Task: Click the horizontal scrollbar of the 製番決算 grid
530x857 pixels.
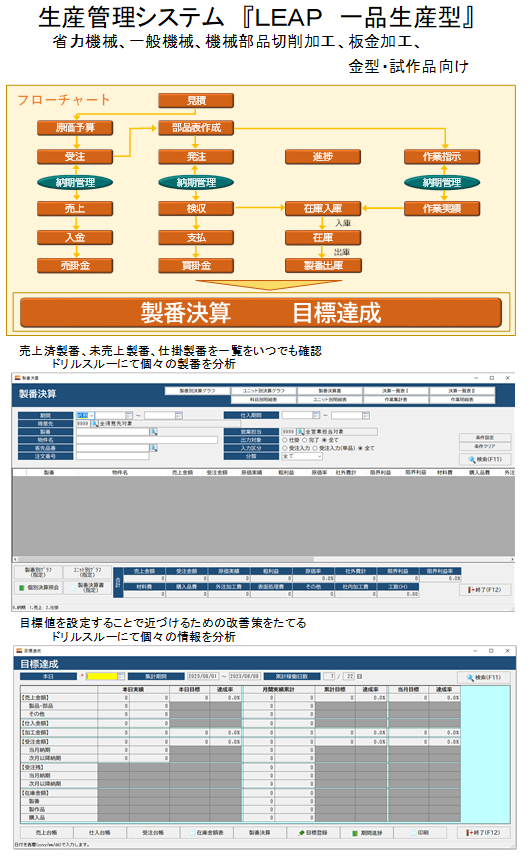Action: 263,560
